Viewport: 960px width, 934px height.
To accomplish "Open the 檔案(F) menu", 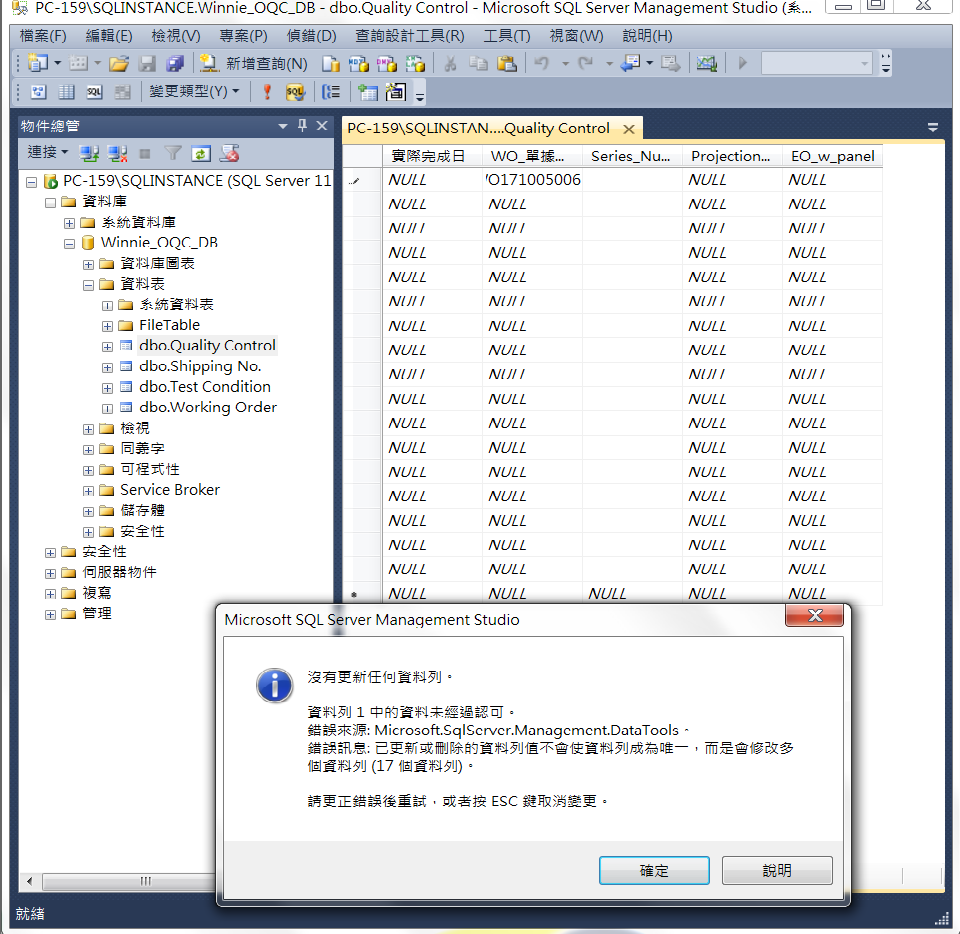I will pos(43,35).
